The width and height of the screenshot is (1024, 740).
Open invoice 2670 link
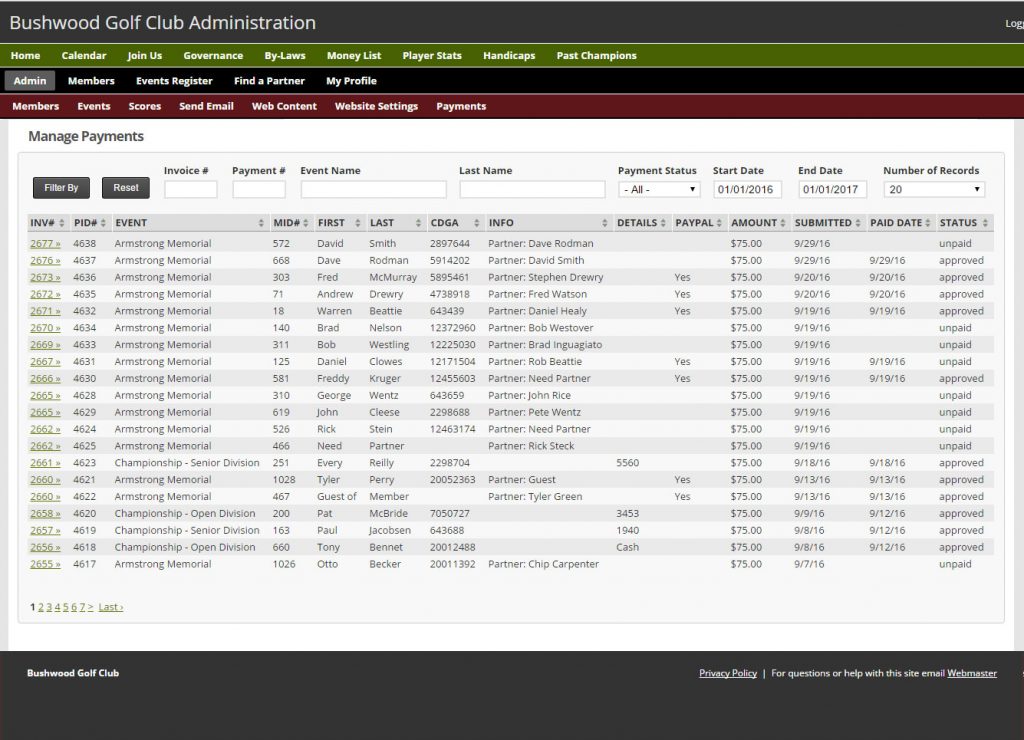(45, 329)
